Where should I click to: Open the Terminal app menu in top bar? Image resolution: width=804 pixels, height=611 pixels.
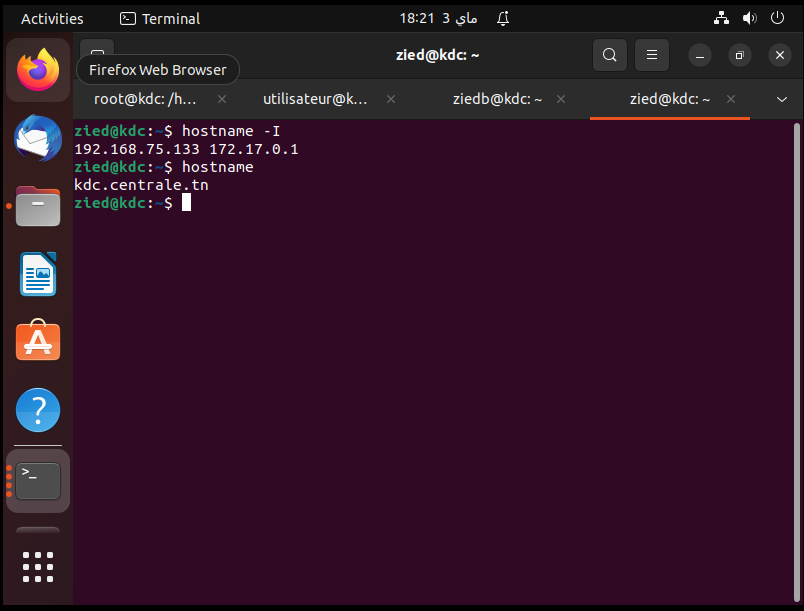(160, 19)
